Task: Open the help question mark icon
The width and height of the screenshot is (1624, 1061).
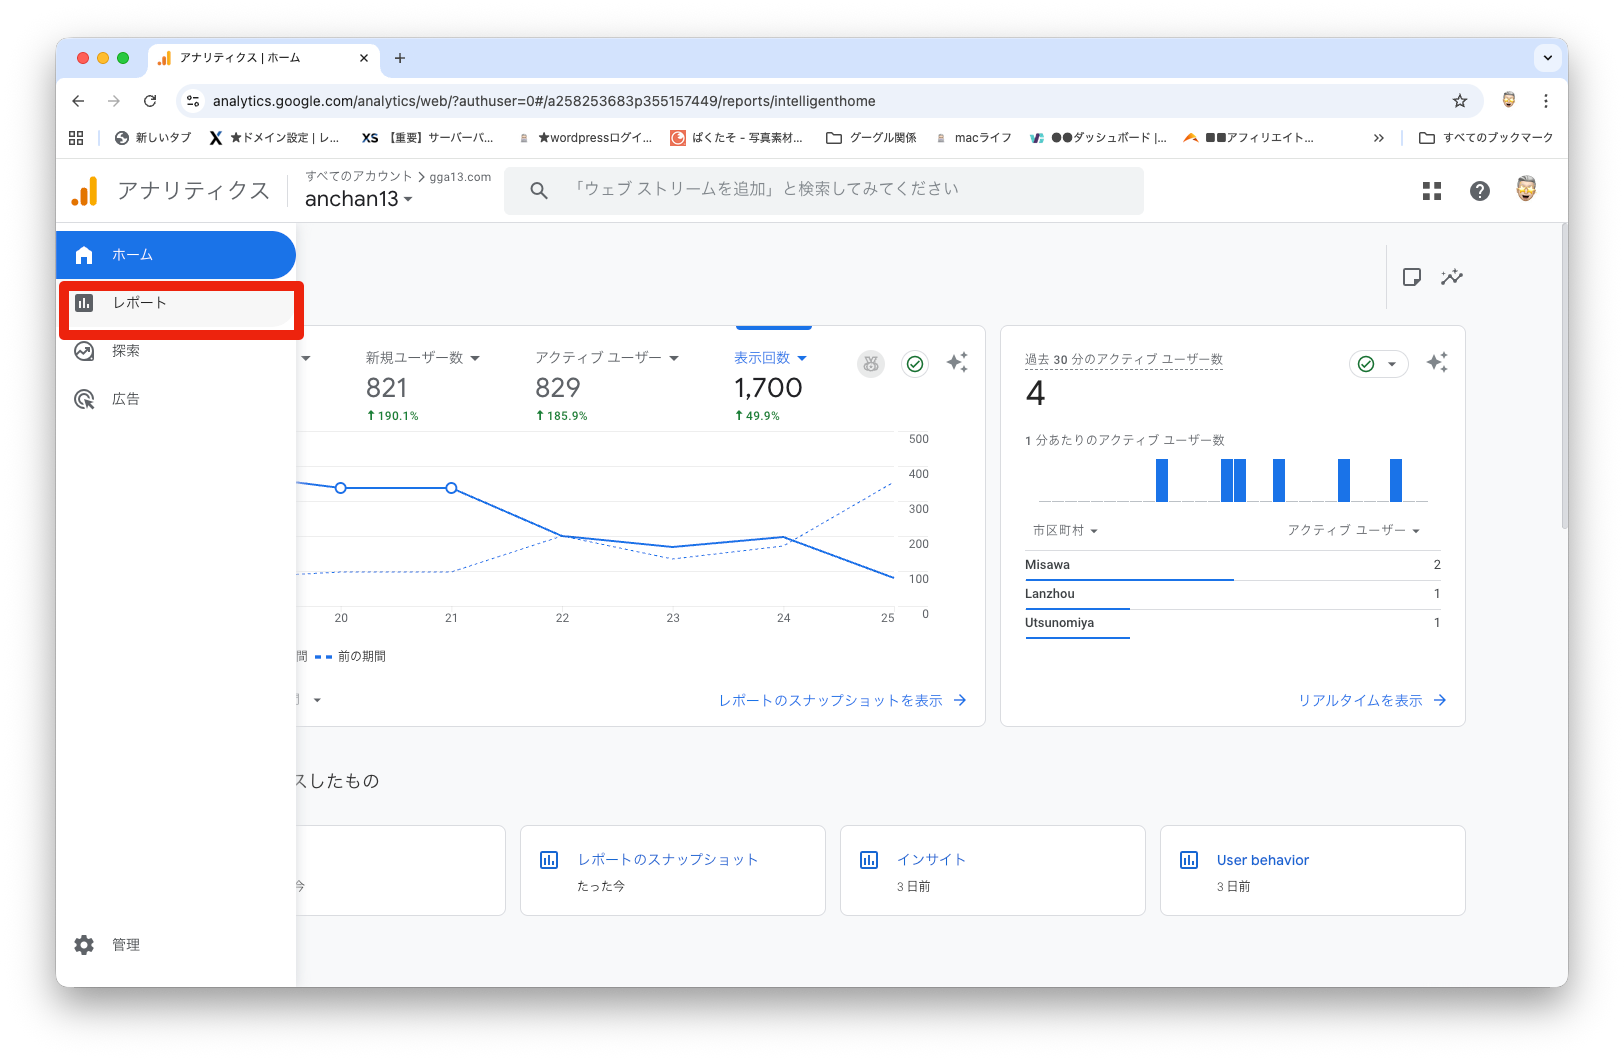Action: click(x=1479, y=191)
